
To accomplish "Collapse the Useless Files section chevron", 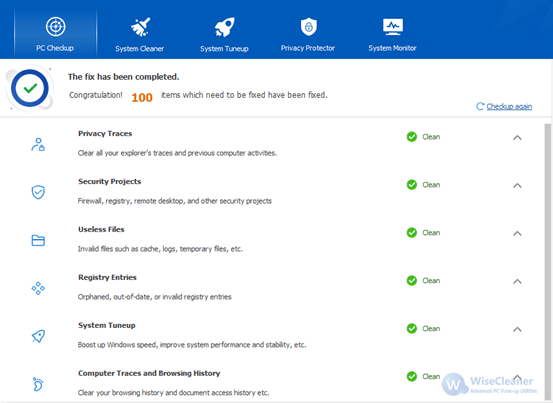I will click(517, 233).
